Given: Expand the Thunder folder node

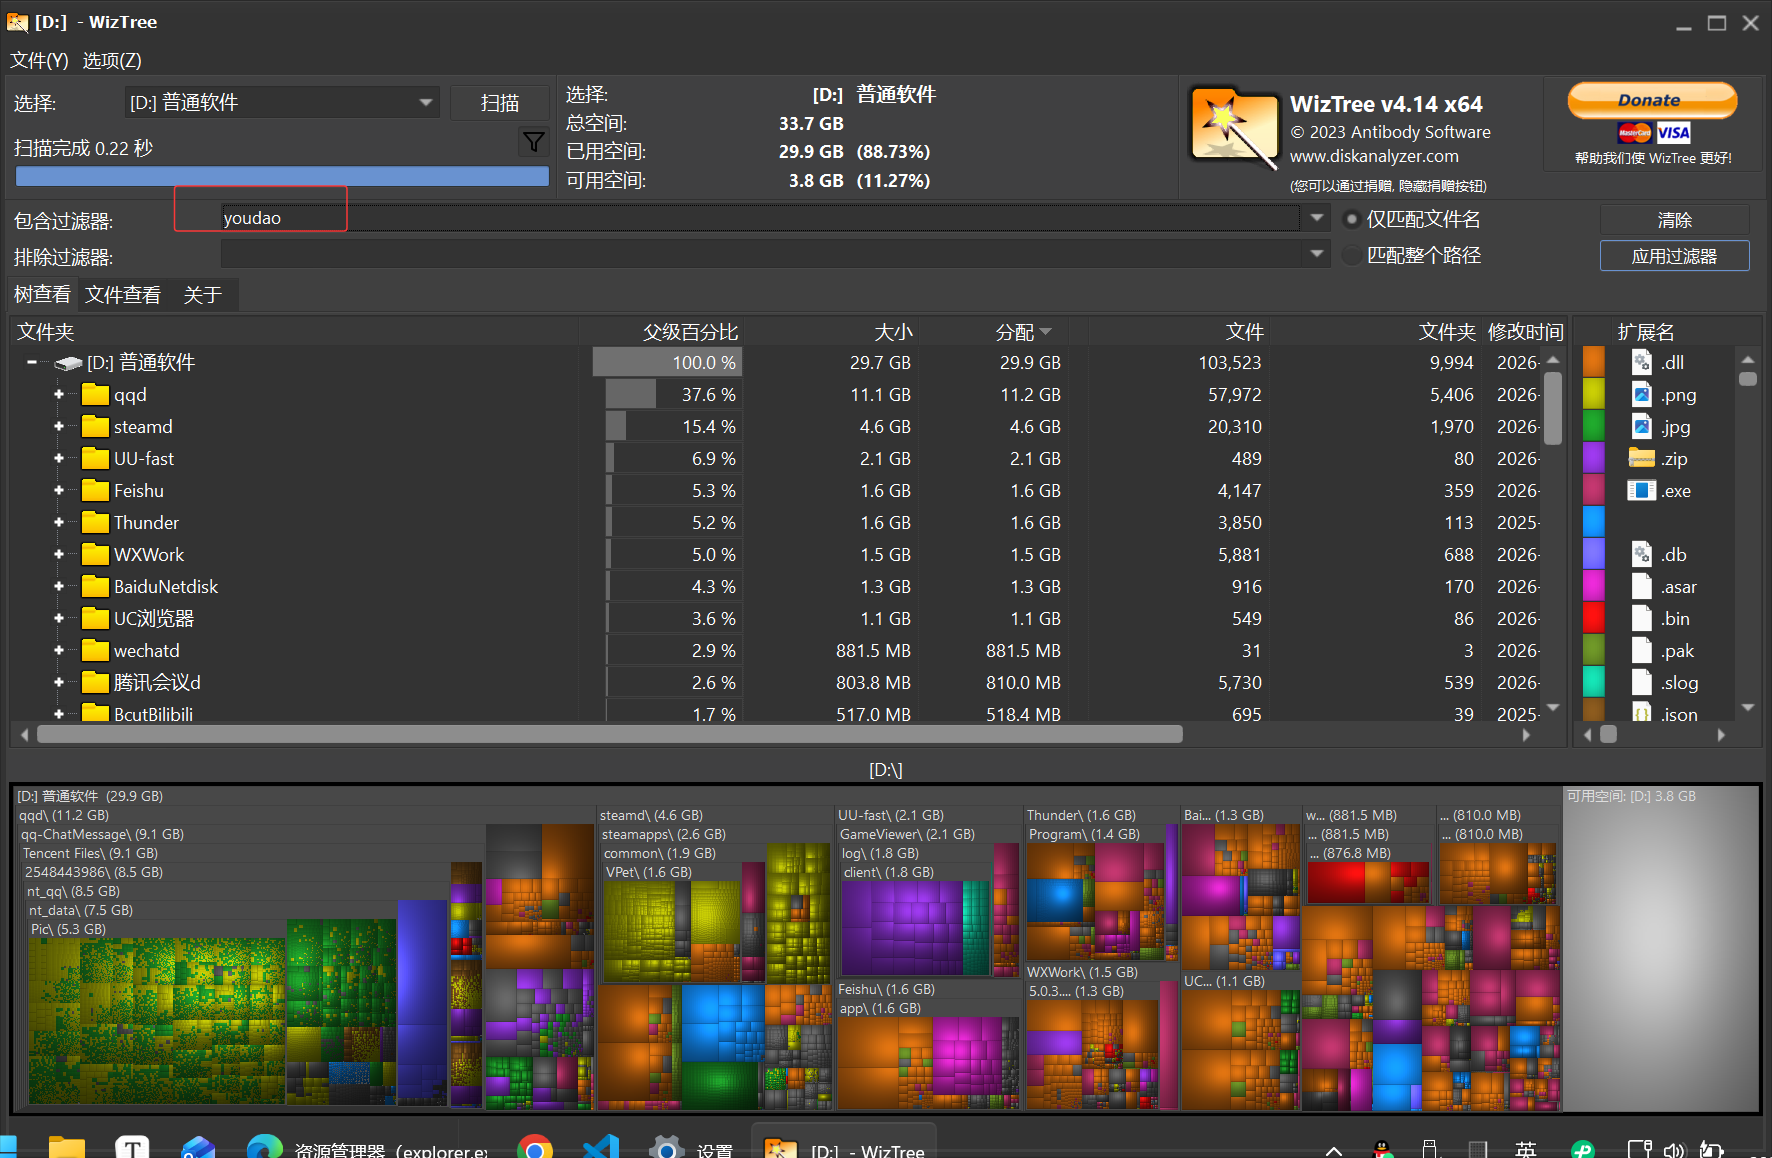Looking at the screenshot, I should coord(59,522).
